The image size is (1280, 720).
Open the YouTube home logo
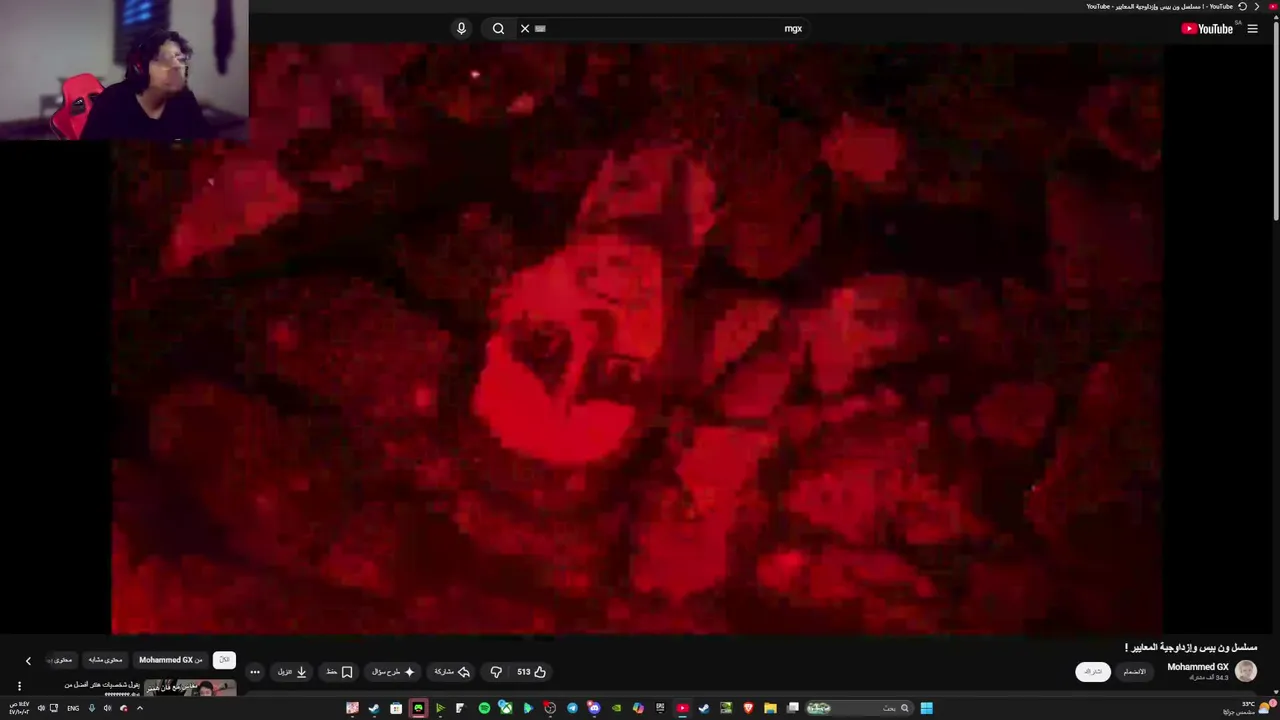pos(1207,29)
